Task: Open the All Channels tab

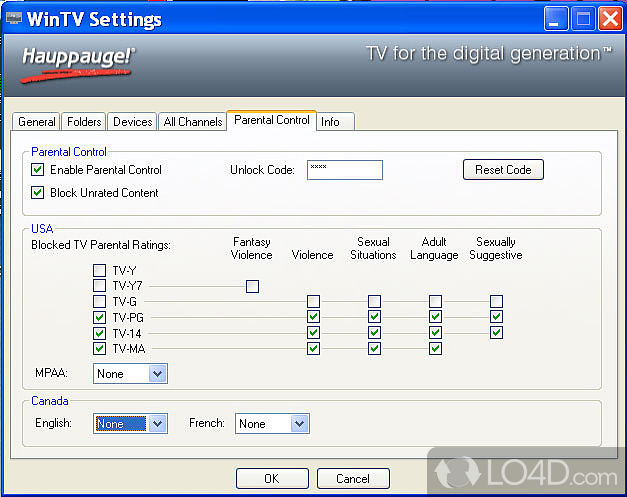Action: [x=193, y=122]
